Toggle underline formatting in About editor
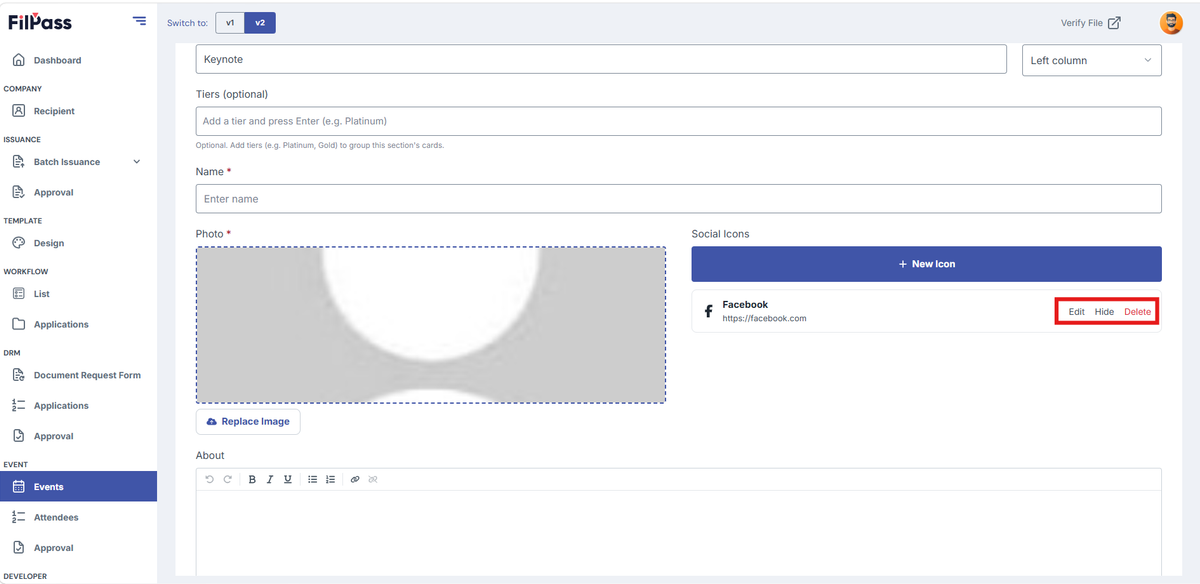This screenshot has height=584, width=1200. click(288, 479)
